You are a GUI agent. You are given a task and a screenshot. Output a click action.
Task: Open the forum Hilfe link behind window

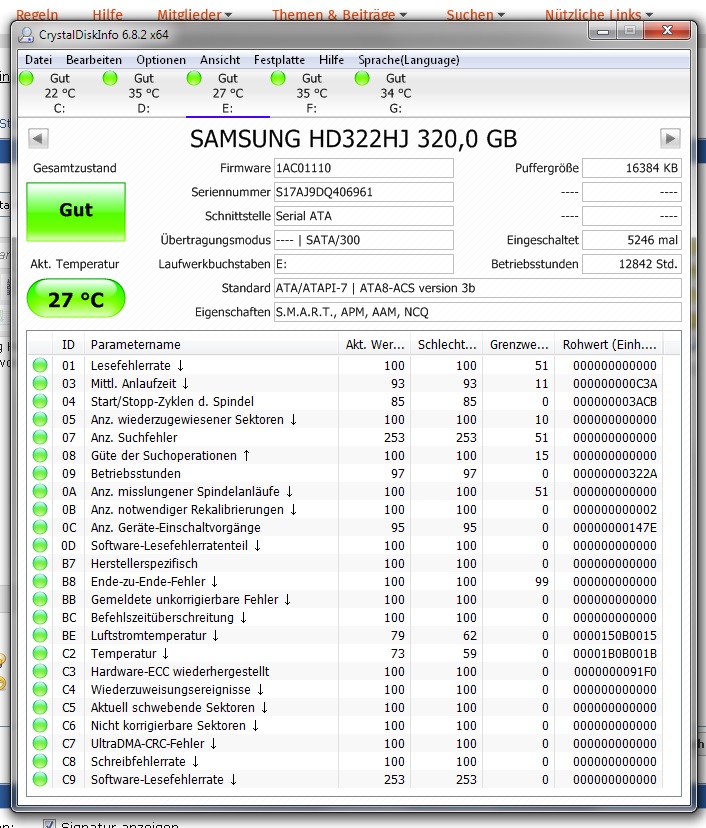107,14
